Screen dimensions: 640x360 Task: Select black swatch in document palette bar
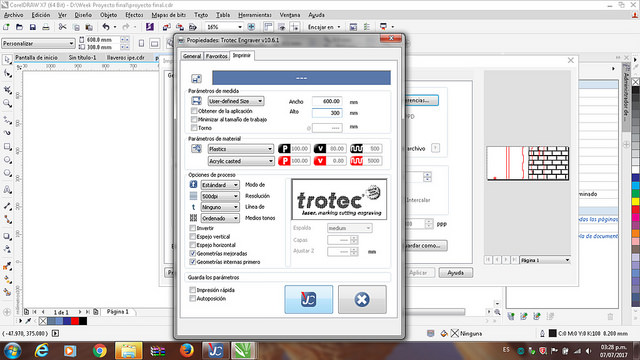[83, 321]
